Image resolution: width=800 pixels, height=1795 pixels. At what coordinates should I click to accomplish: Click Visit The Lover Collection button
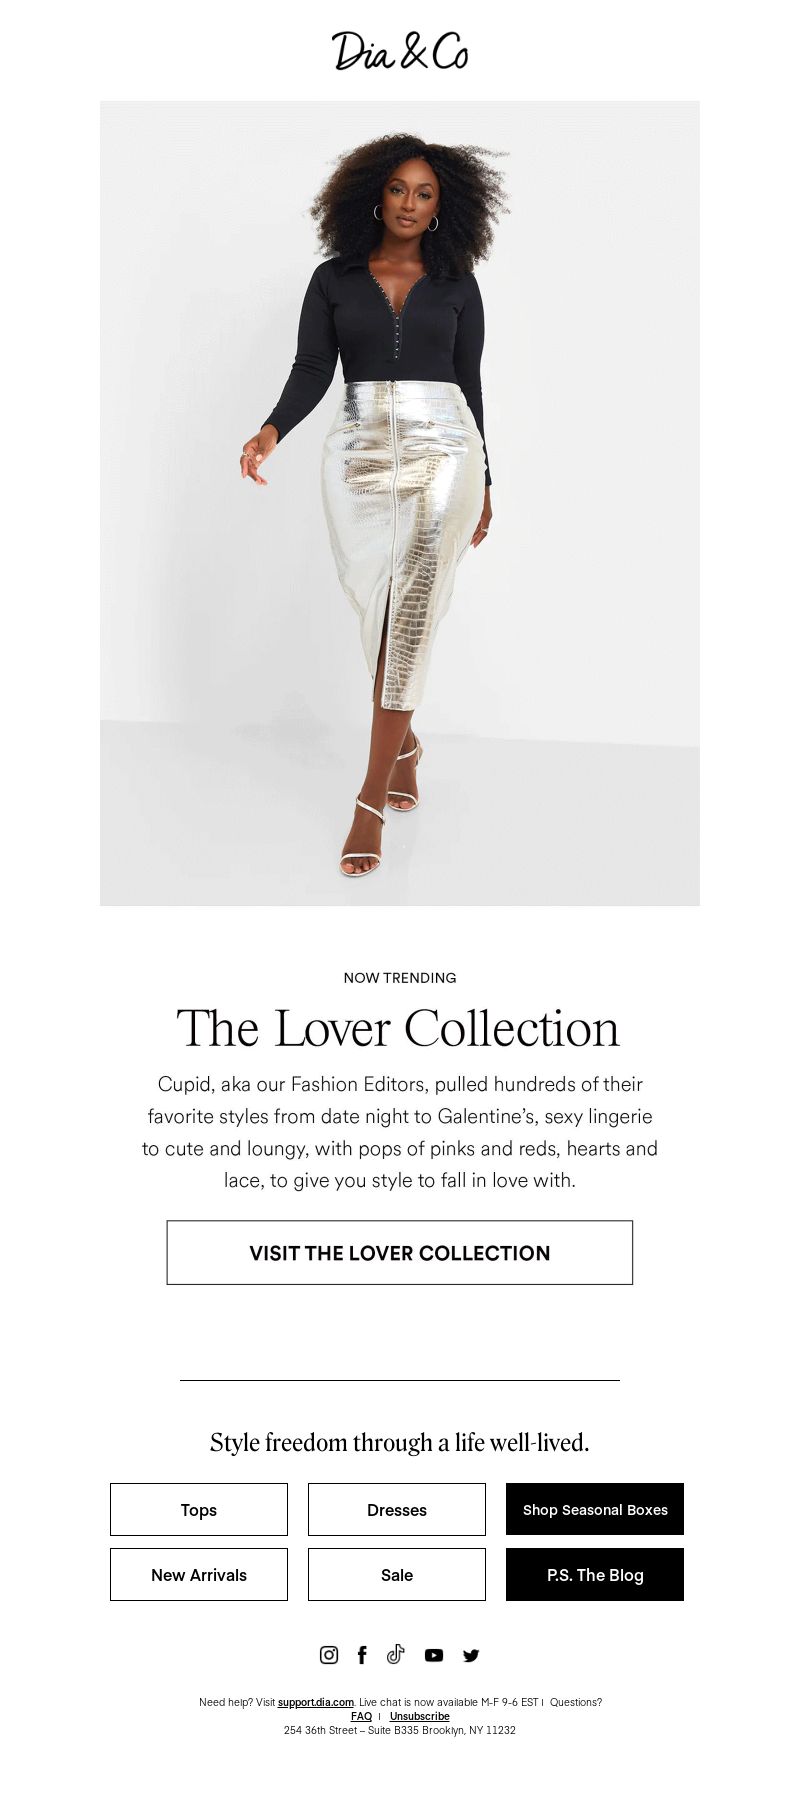point(400,1252)
